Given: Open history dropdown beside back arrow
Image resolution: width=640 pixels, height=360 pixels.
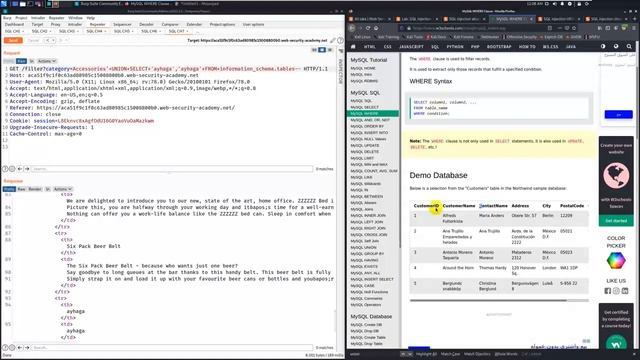Looking at the screenshot, I should coord(53,40).
